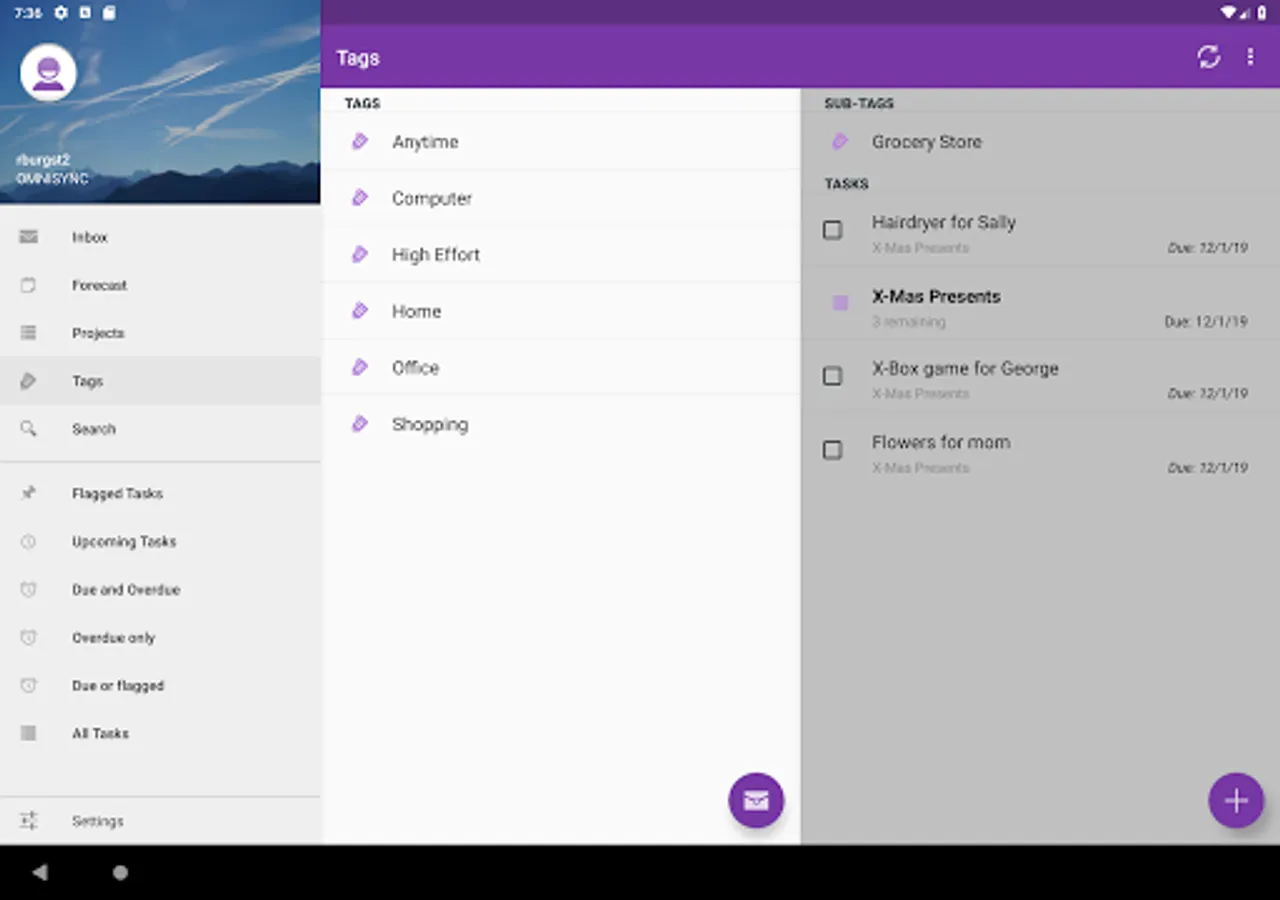Select the Office tag label
The image size is (1280, 900).
point(415,368)
